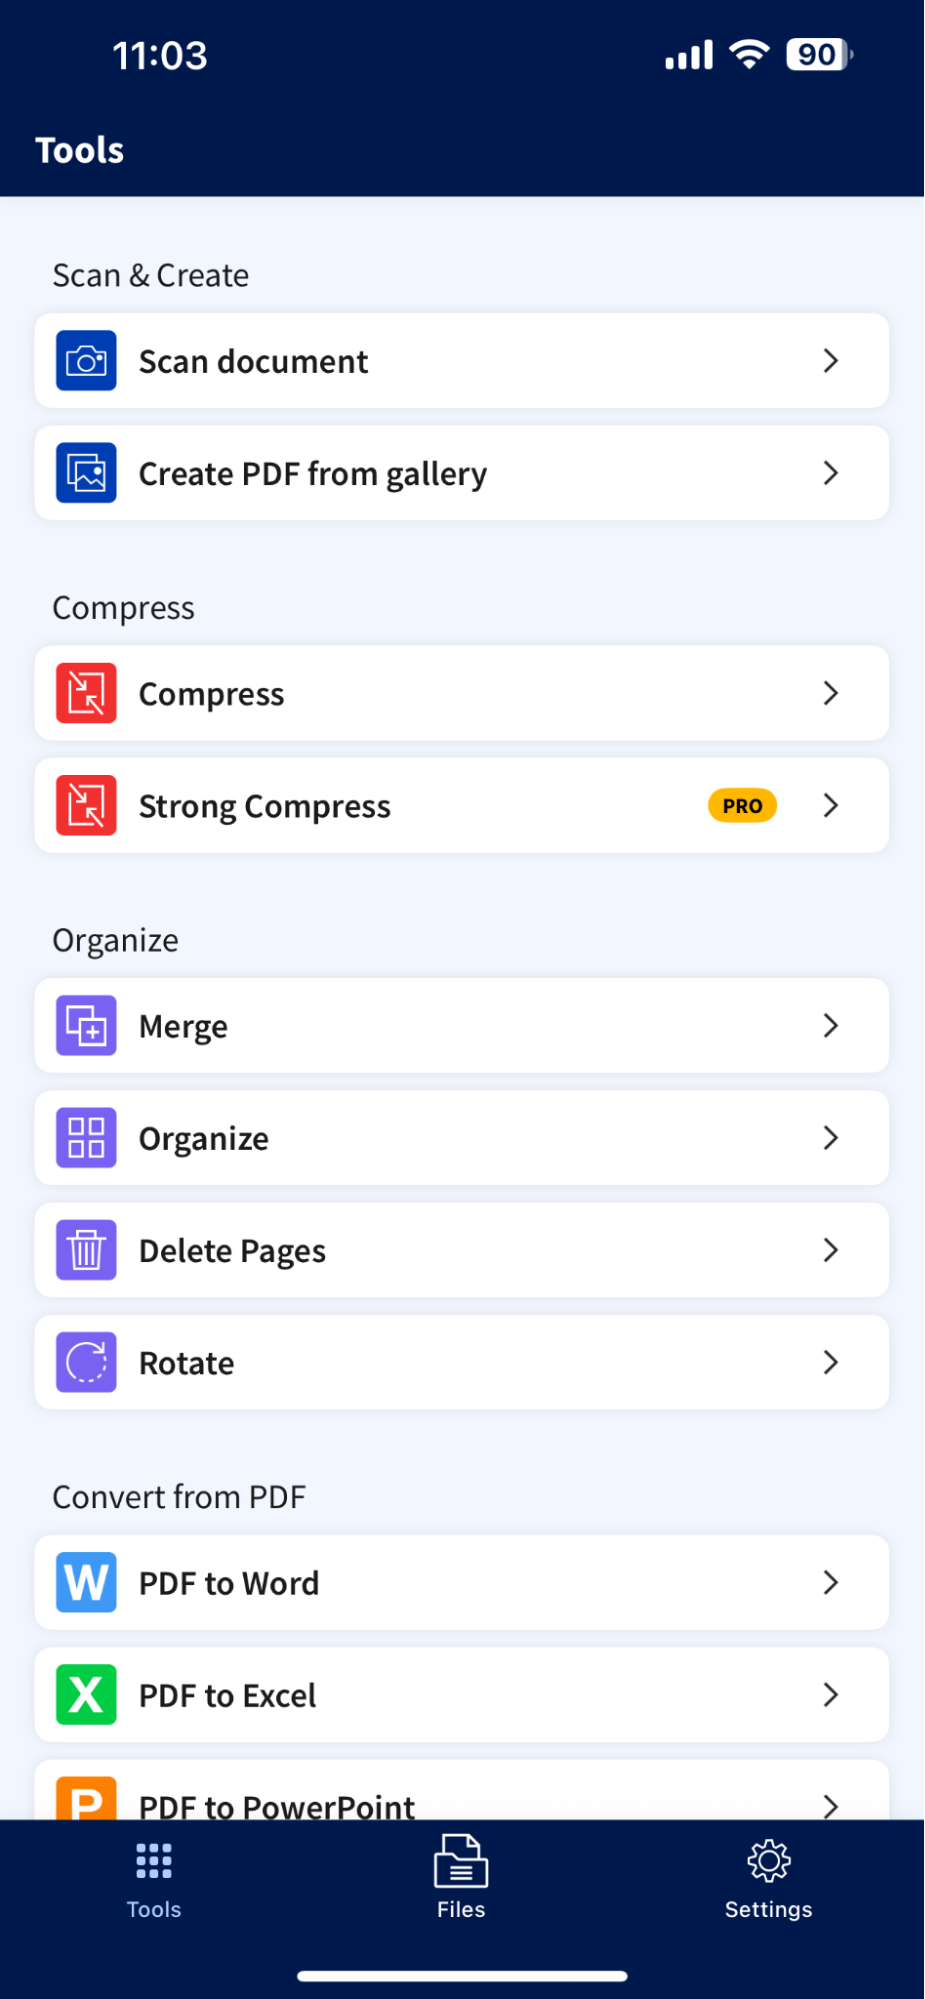The image size is (925, 1999).
Task: Tap the home indicator bar
Action: coord(462,1967)
